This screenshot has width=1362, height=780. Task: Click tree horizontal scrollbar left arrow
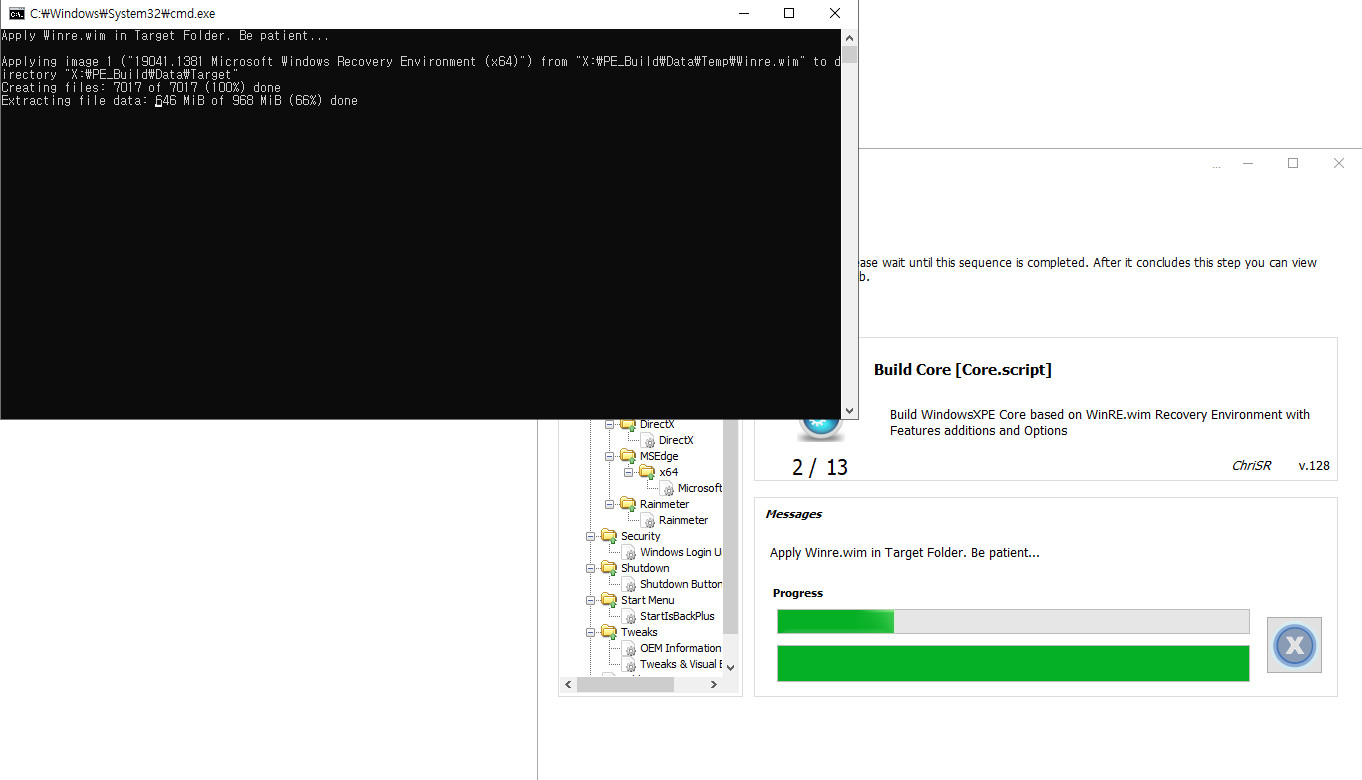point(568,685)
